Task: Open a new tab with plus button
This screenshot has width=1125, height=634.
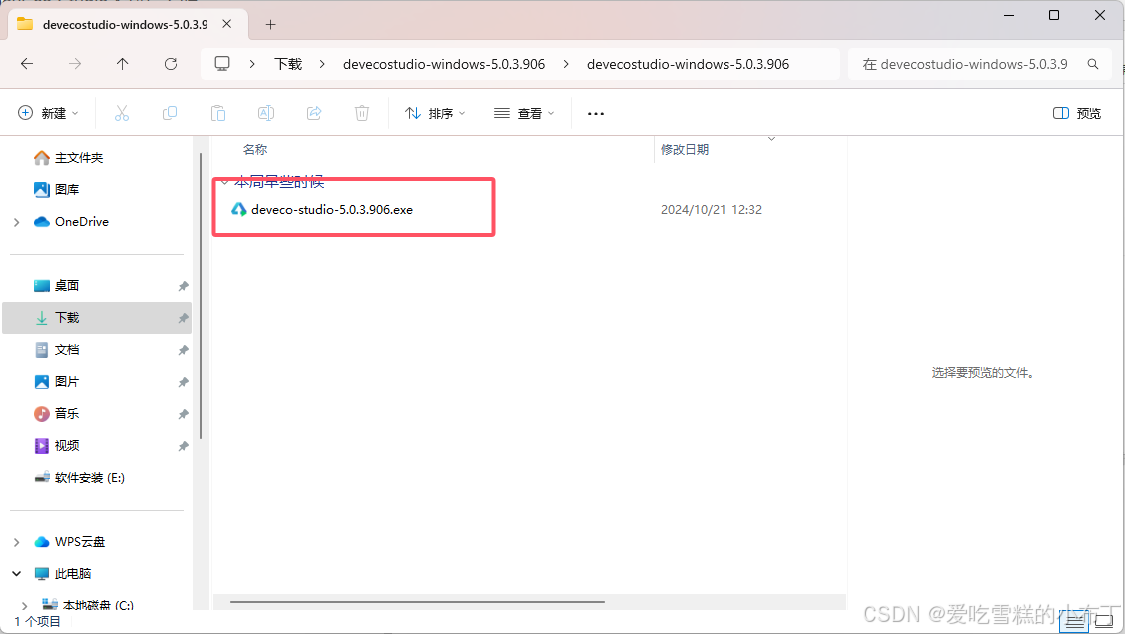Action: pyautogui.click(x=270, y=24)
